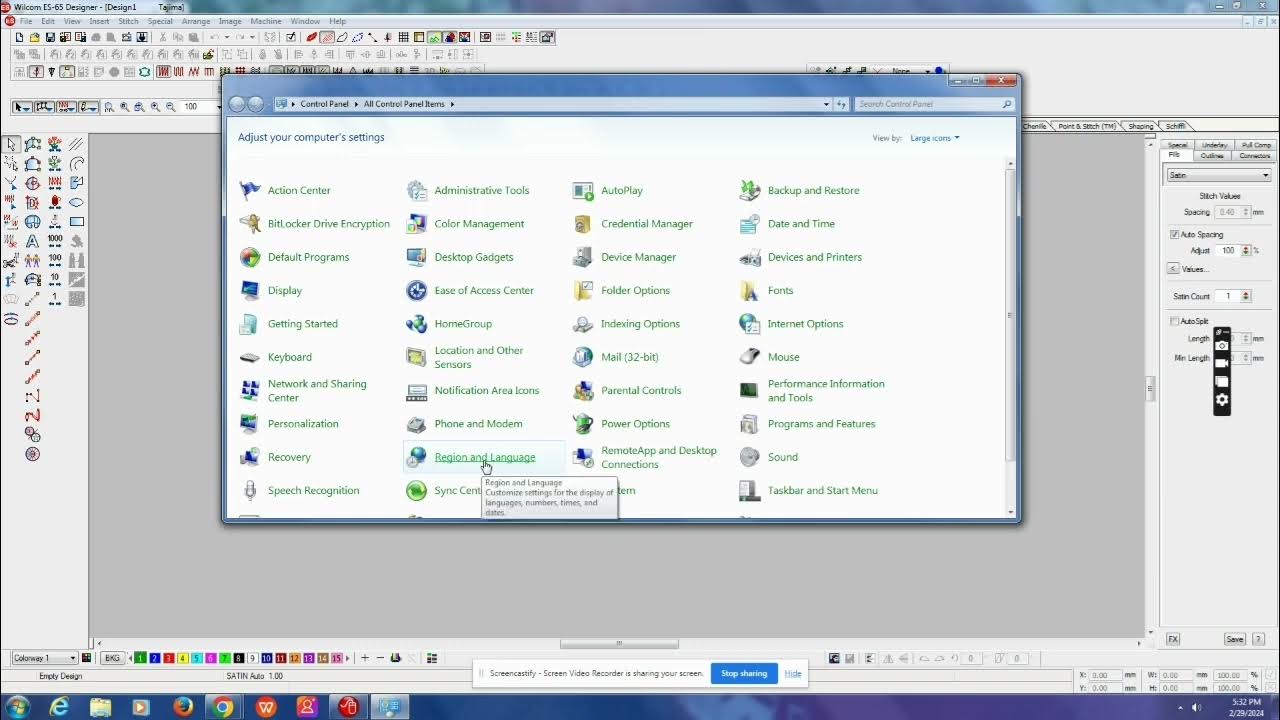This screenshot has height=720, width=1280.
Task: Click Hide link in Screencastify bar
Action: [793, 673]
